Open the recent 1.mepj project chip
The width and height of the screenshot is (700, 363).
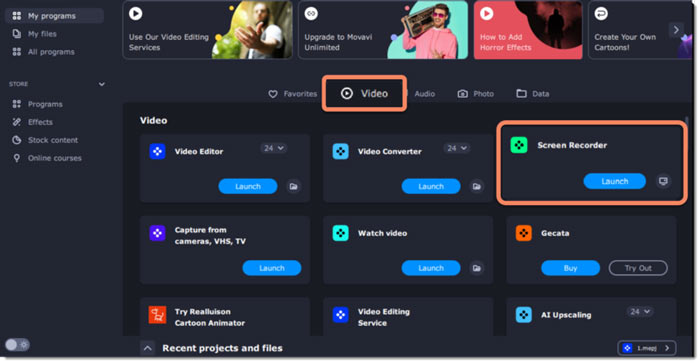646,348
